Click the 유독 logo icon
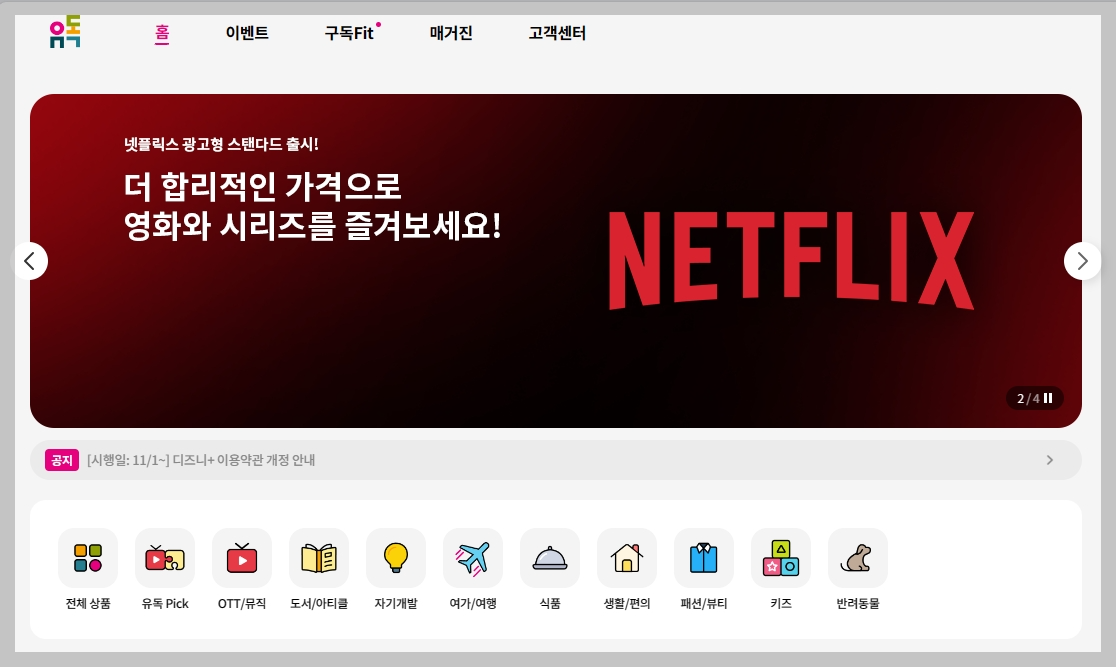The height and width of the screenshot is (667, 1116). point(65,32)
